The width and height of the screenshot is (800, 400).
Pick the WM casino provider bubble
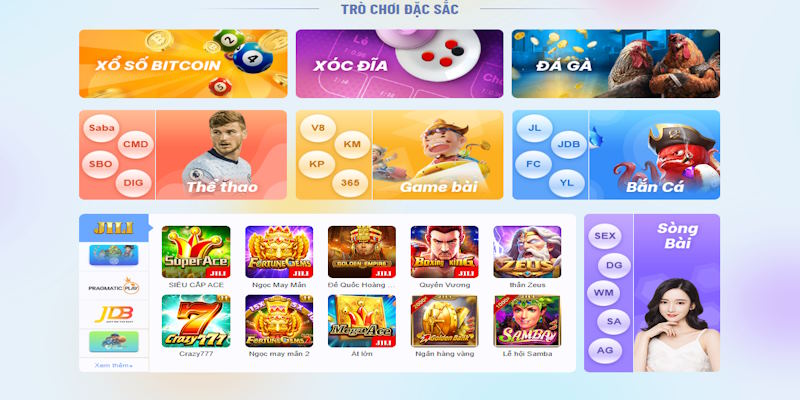604,294
